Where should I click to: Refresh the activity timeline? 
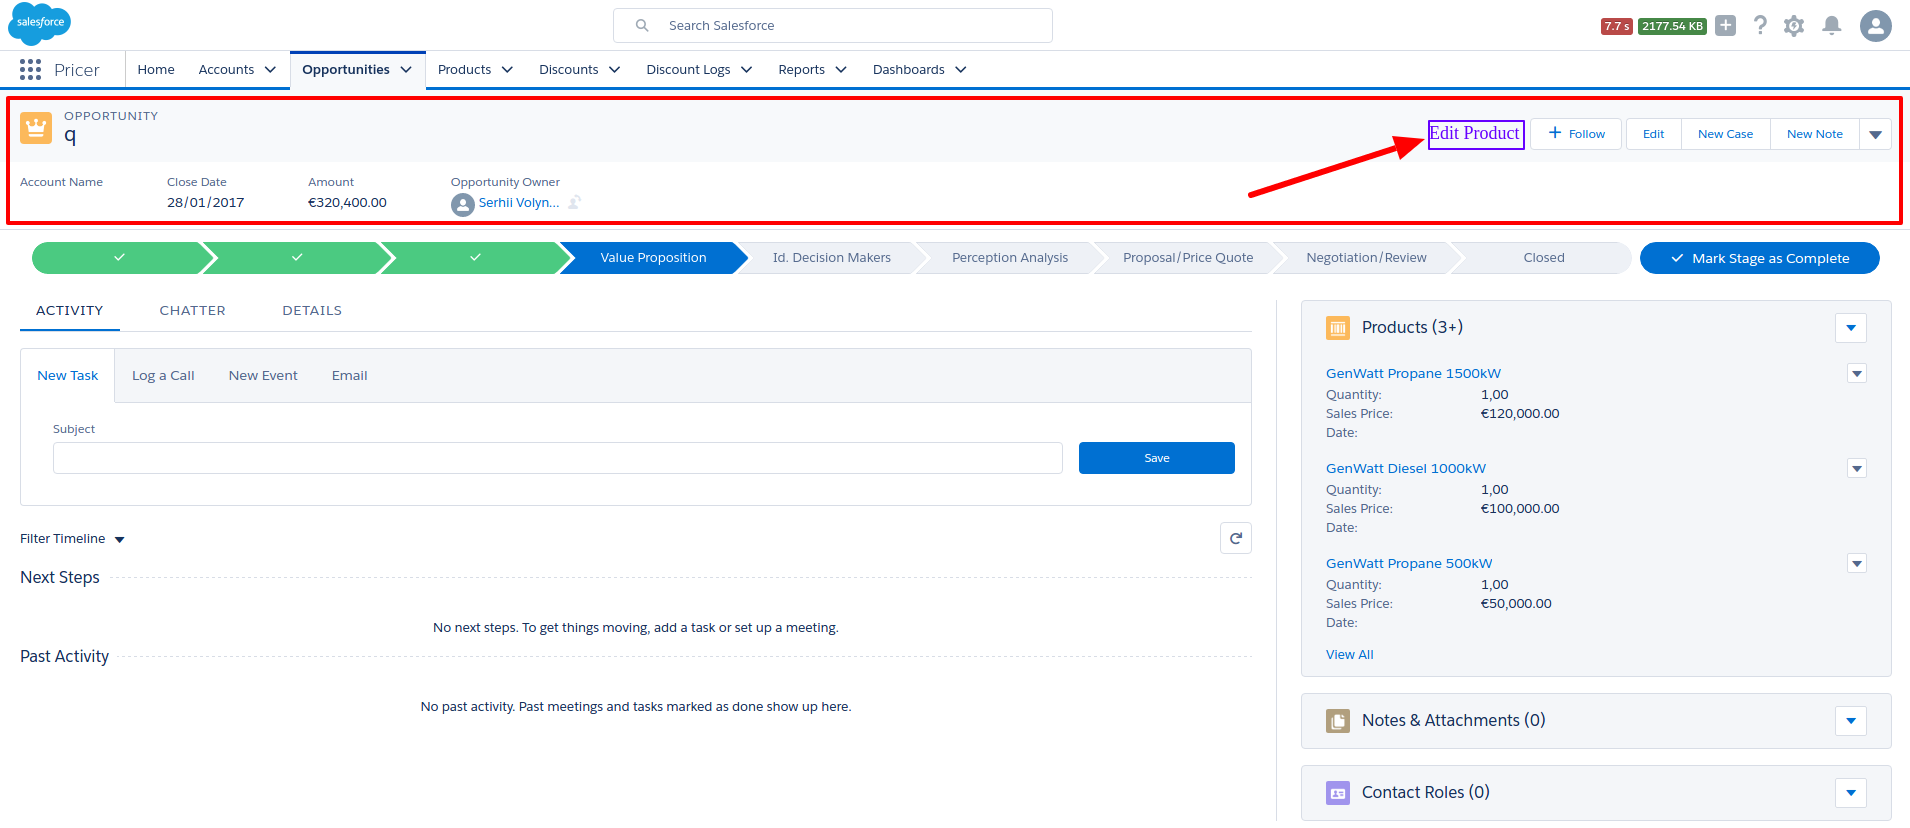coord(1236,538)
